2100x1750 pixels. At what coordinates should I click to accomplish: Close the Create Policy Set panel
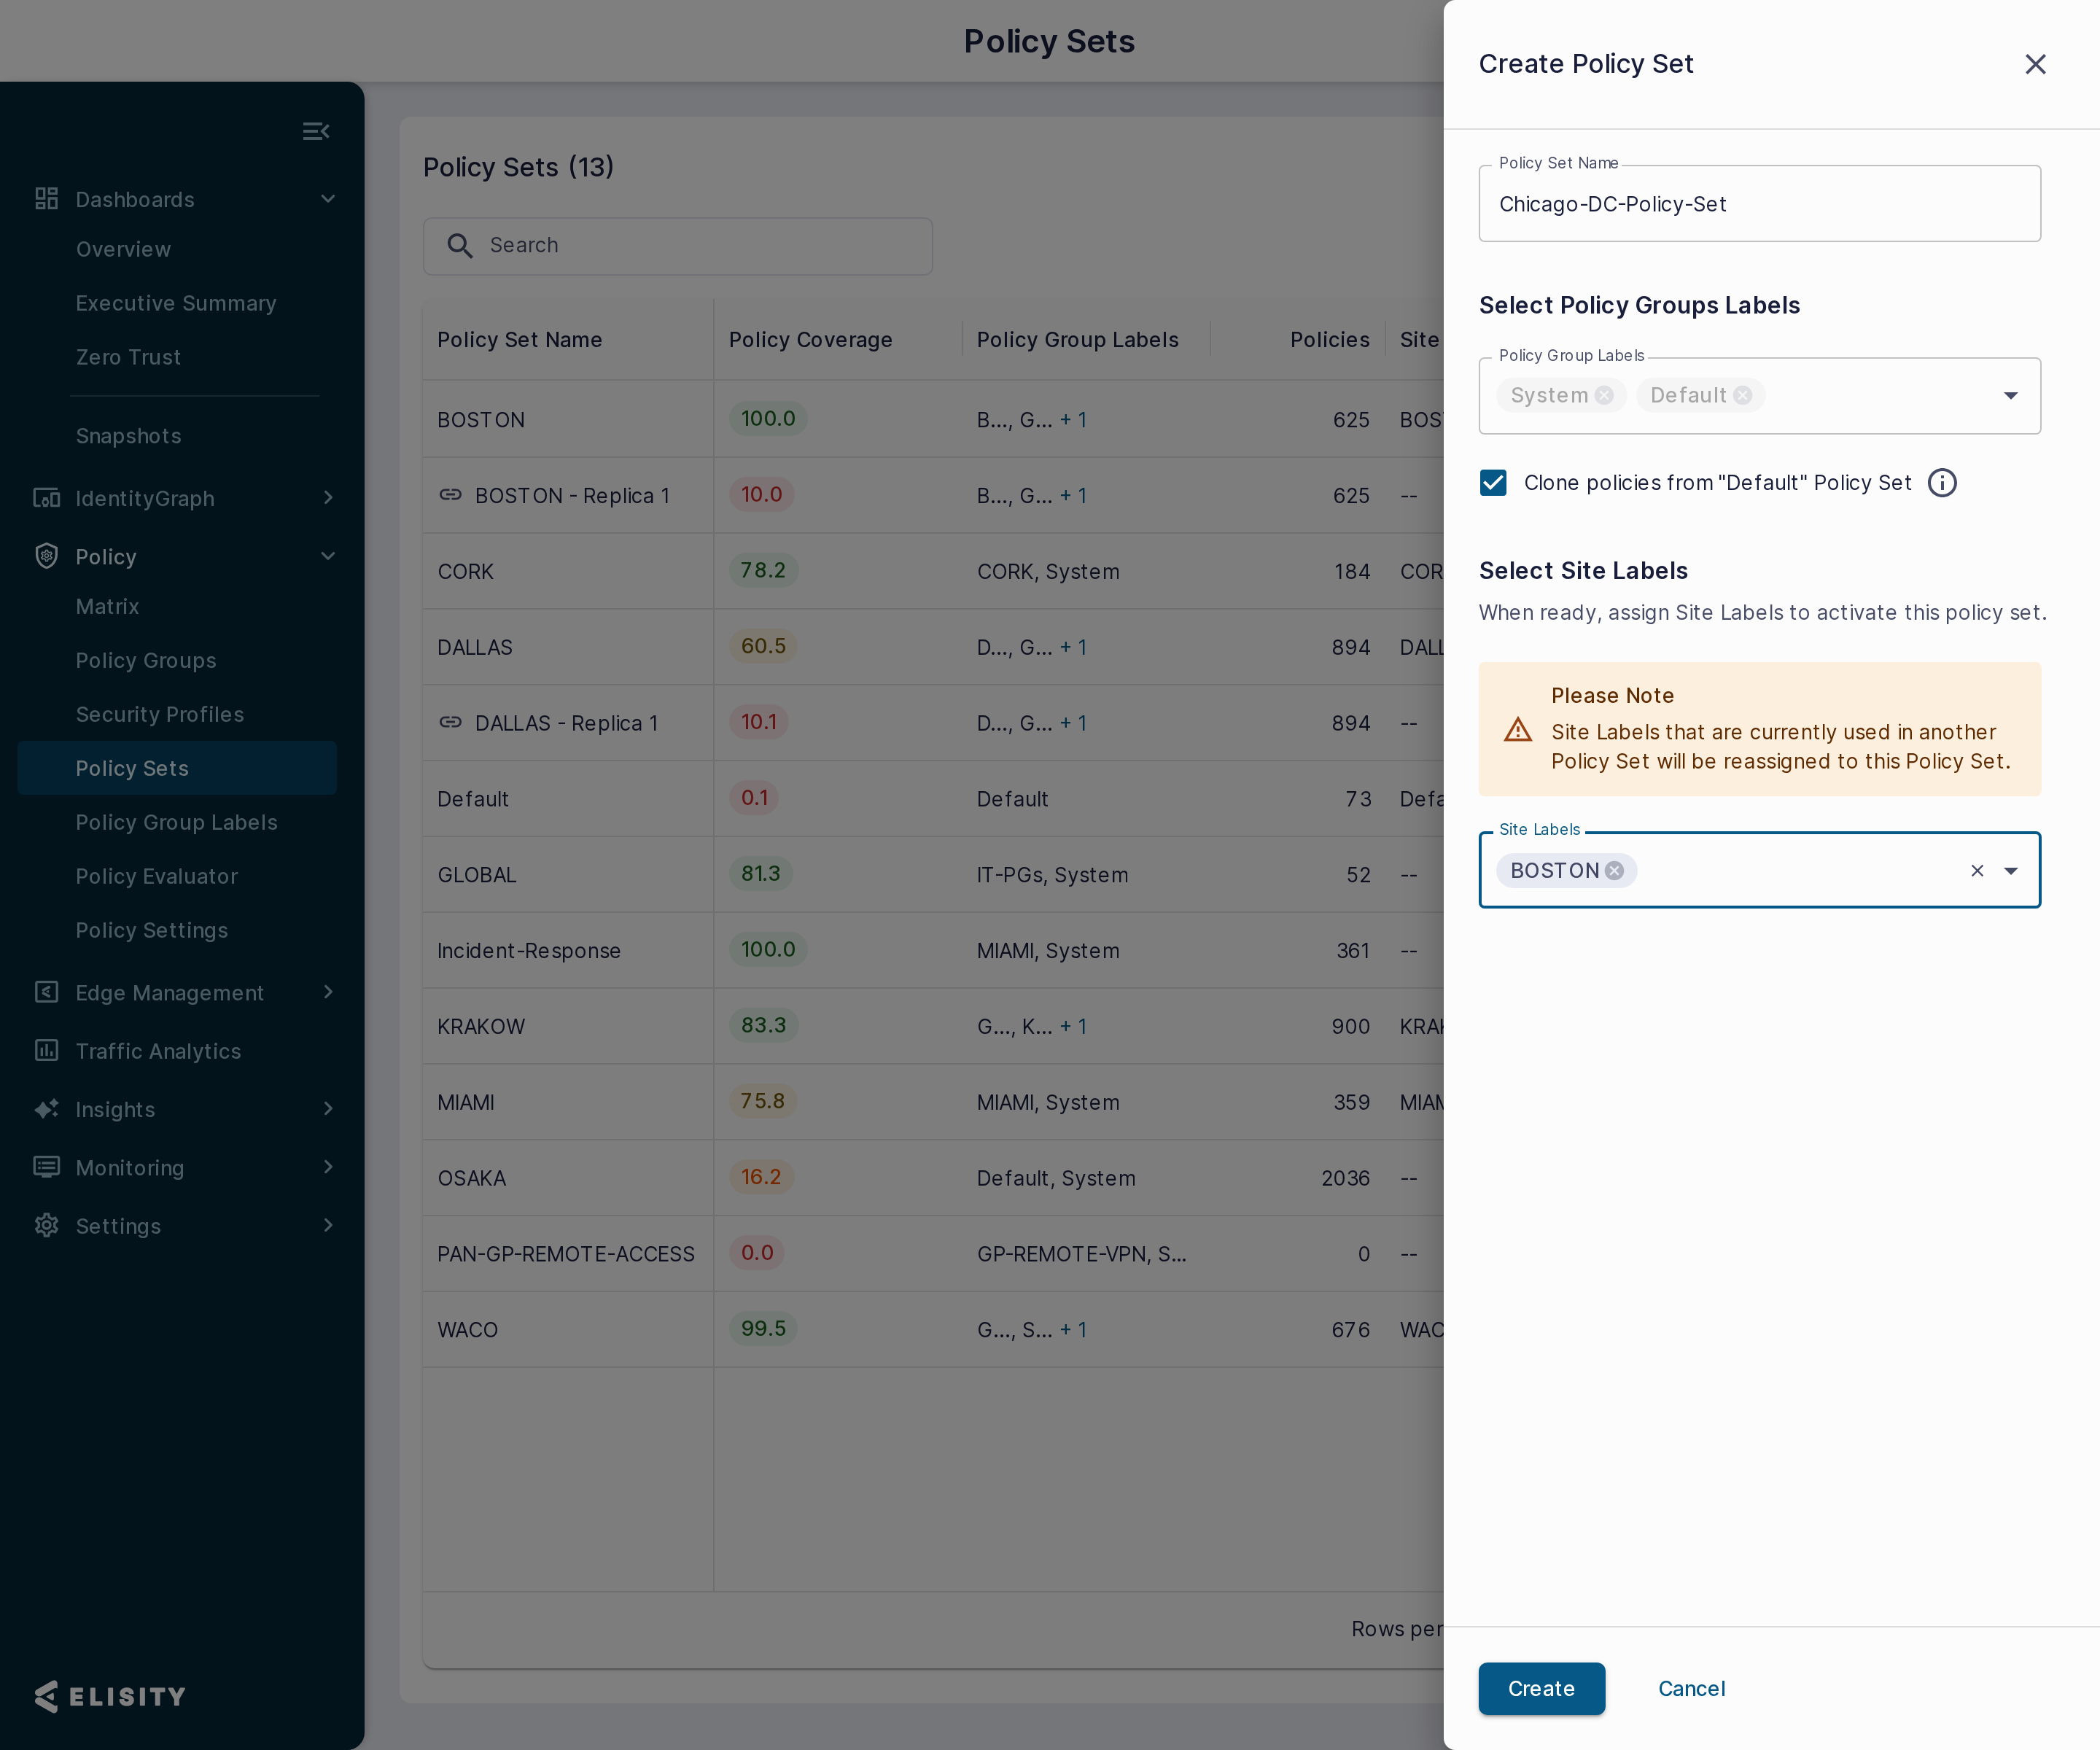tap(2035, 64)
